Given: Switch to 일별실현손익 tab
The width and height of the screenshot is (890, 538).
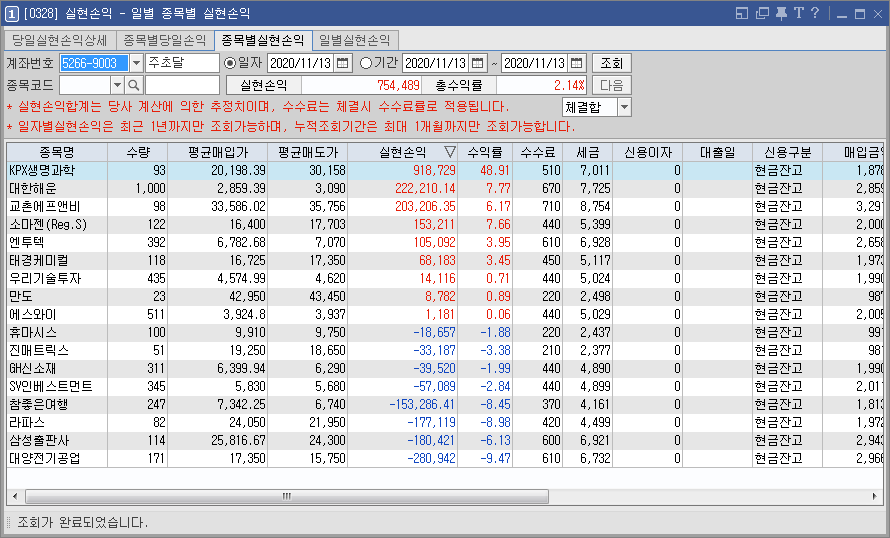Looking at the screenshot, I should pos(355,40).
